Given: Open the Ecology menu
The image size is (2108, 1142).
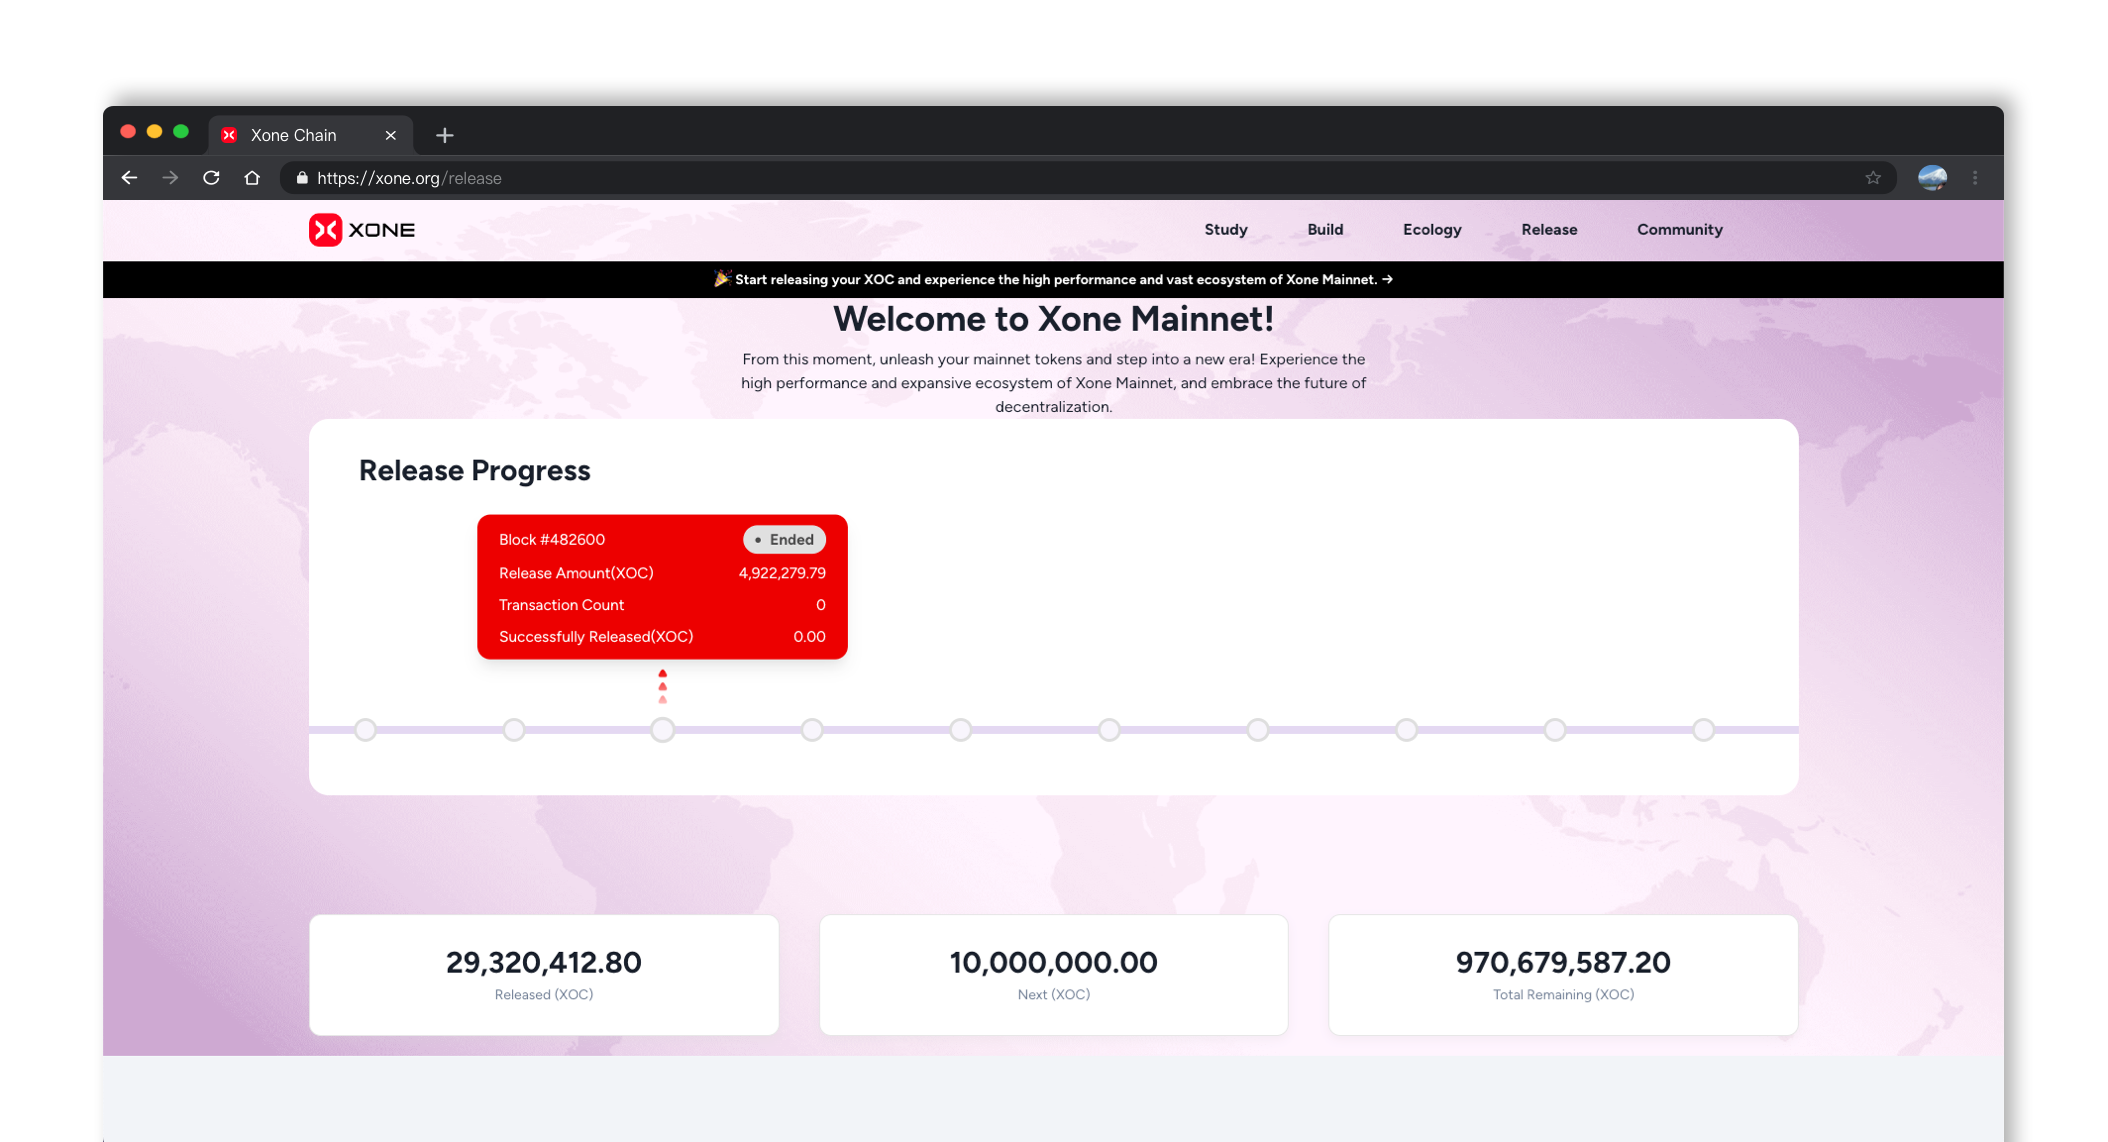Looking at the screenshot, I should [1432, 230].
